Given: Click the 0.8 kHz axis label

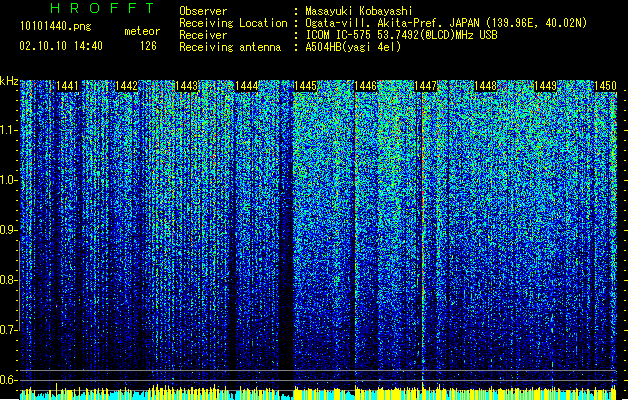Looking at the screenshot, I should [9, 280].
